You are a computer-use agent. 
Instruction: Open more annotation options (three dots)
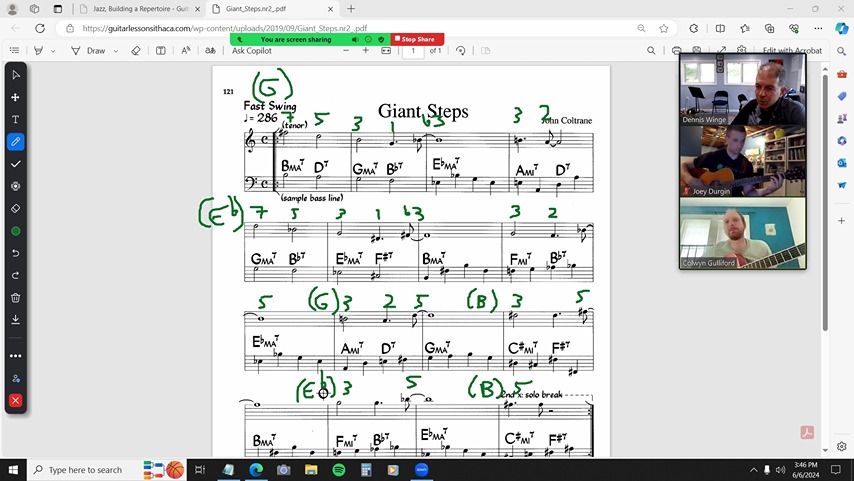(15, 355)
